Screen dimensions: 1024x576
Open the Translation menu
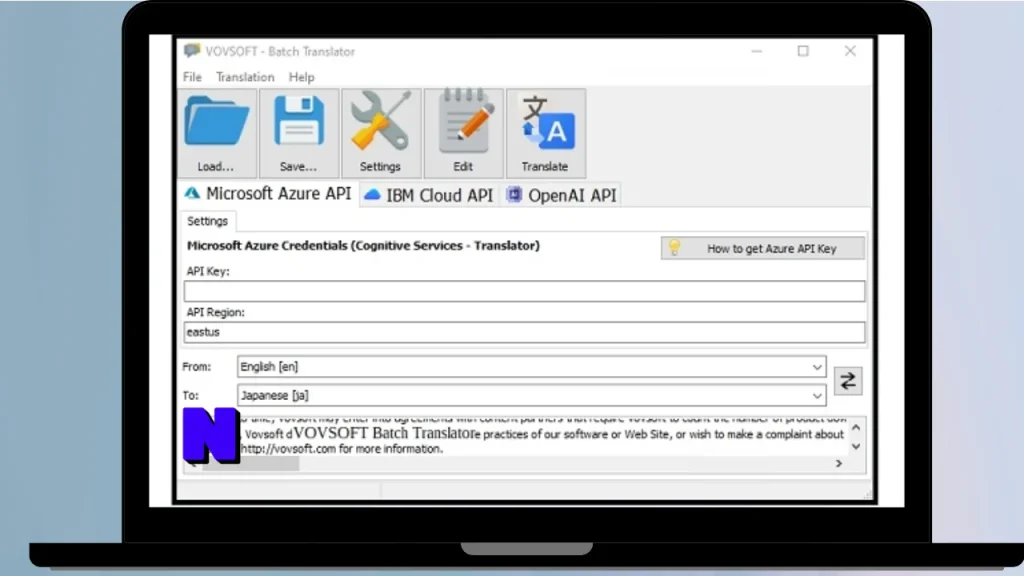(245, 77)
